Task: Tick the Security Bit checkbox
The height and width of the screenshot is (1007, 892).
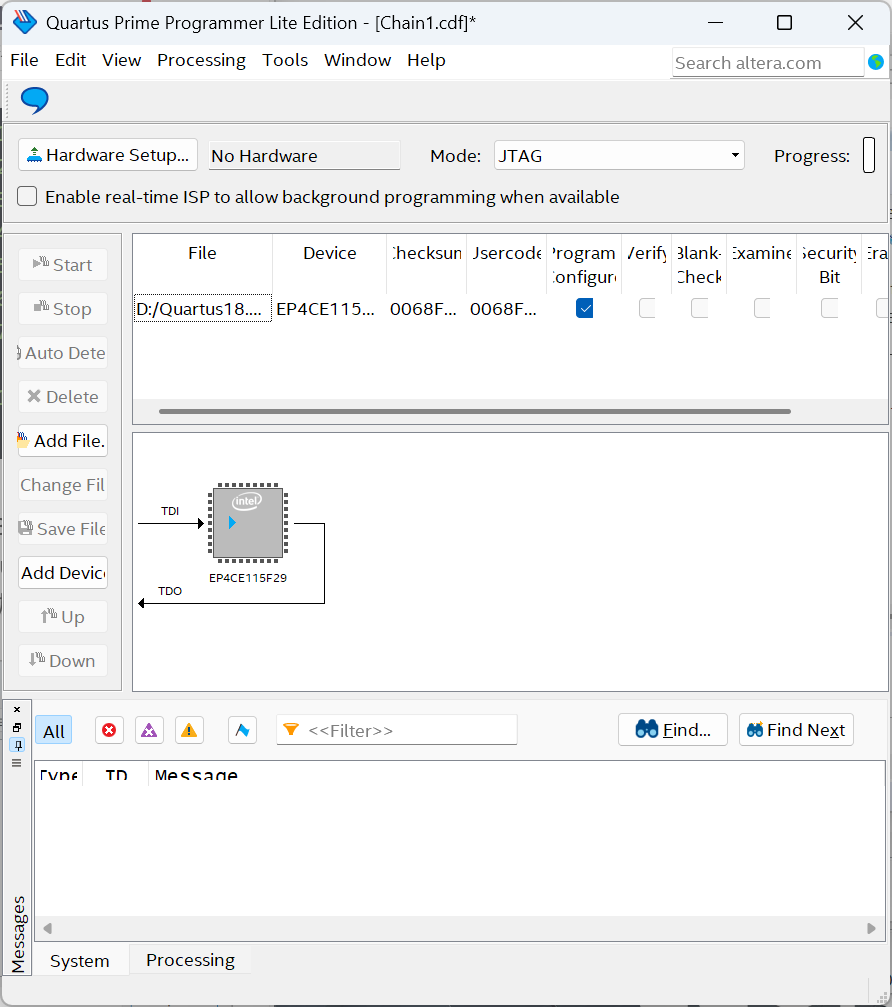Action: point(829,308)
